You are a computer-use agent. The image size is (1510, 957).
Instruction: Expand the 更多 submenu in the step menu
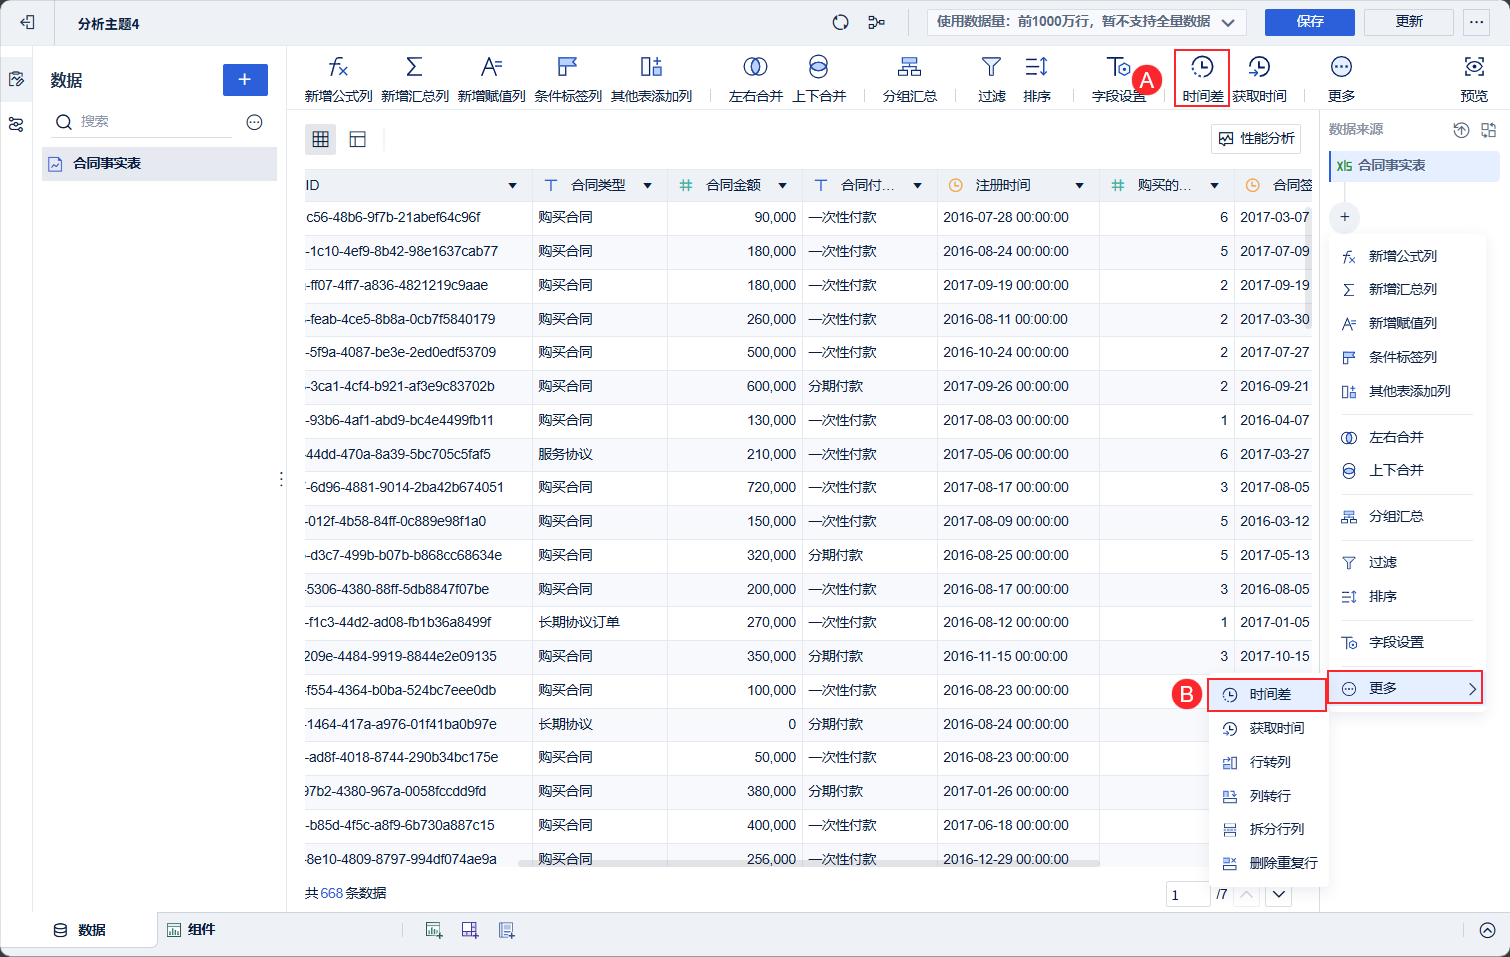tap(1405, 688)
